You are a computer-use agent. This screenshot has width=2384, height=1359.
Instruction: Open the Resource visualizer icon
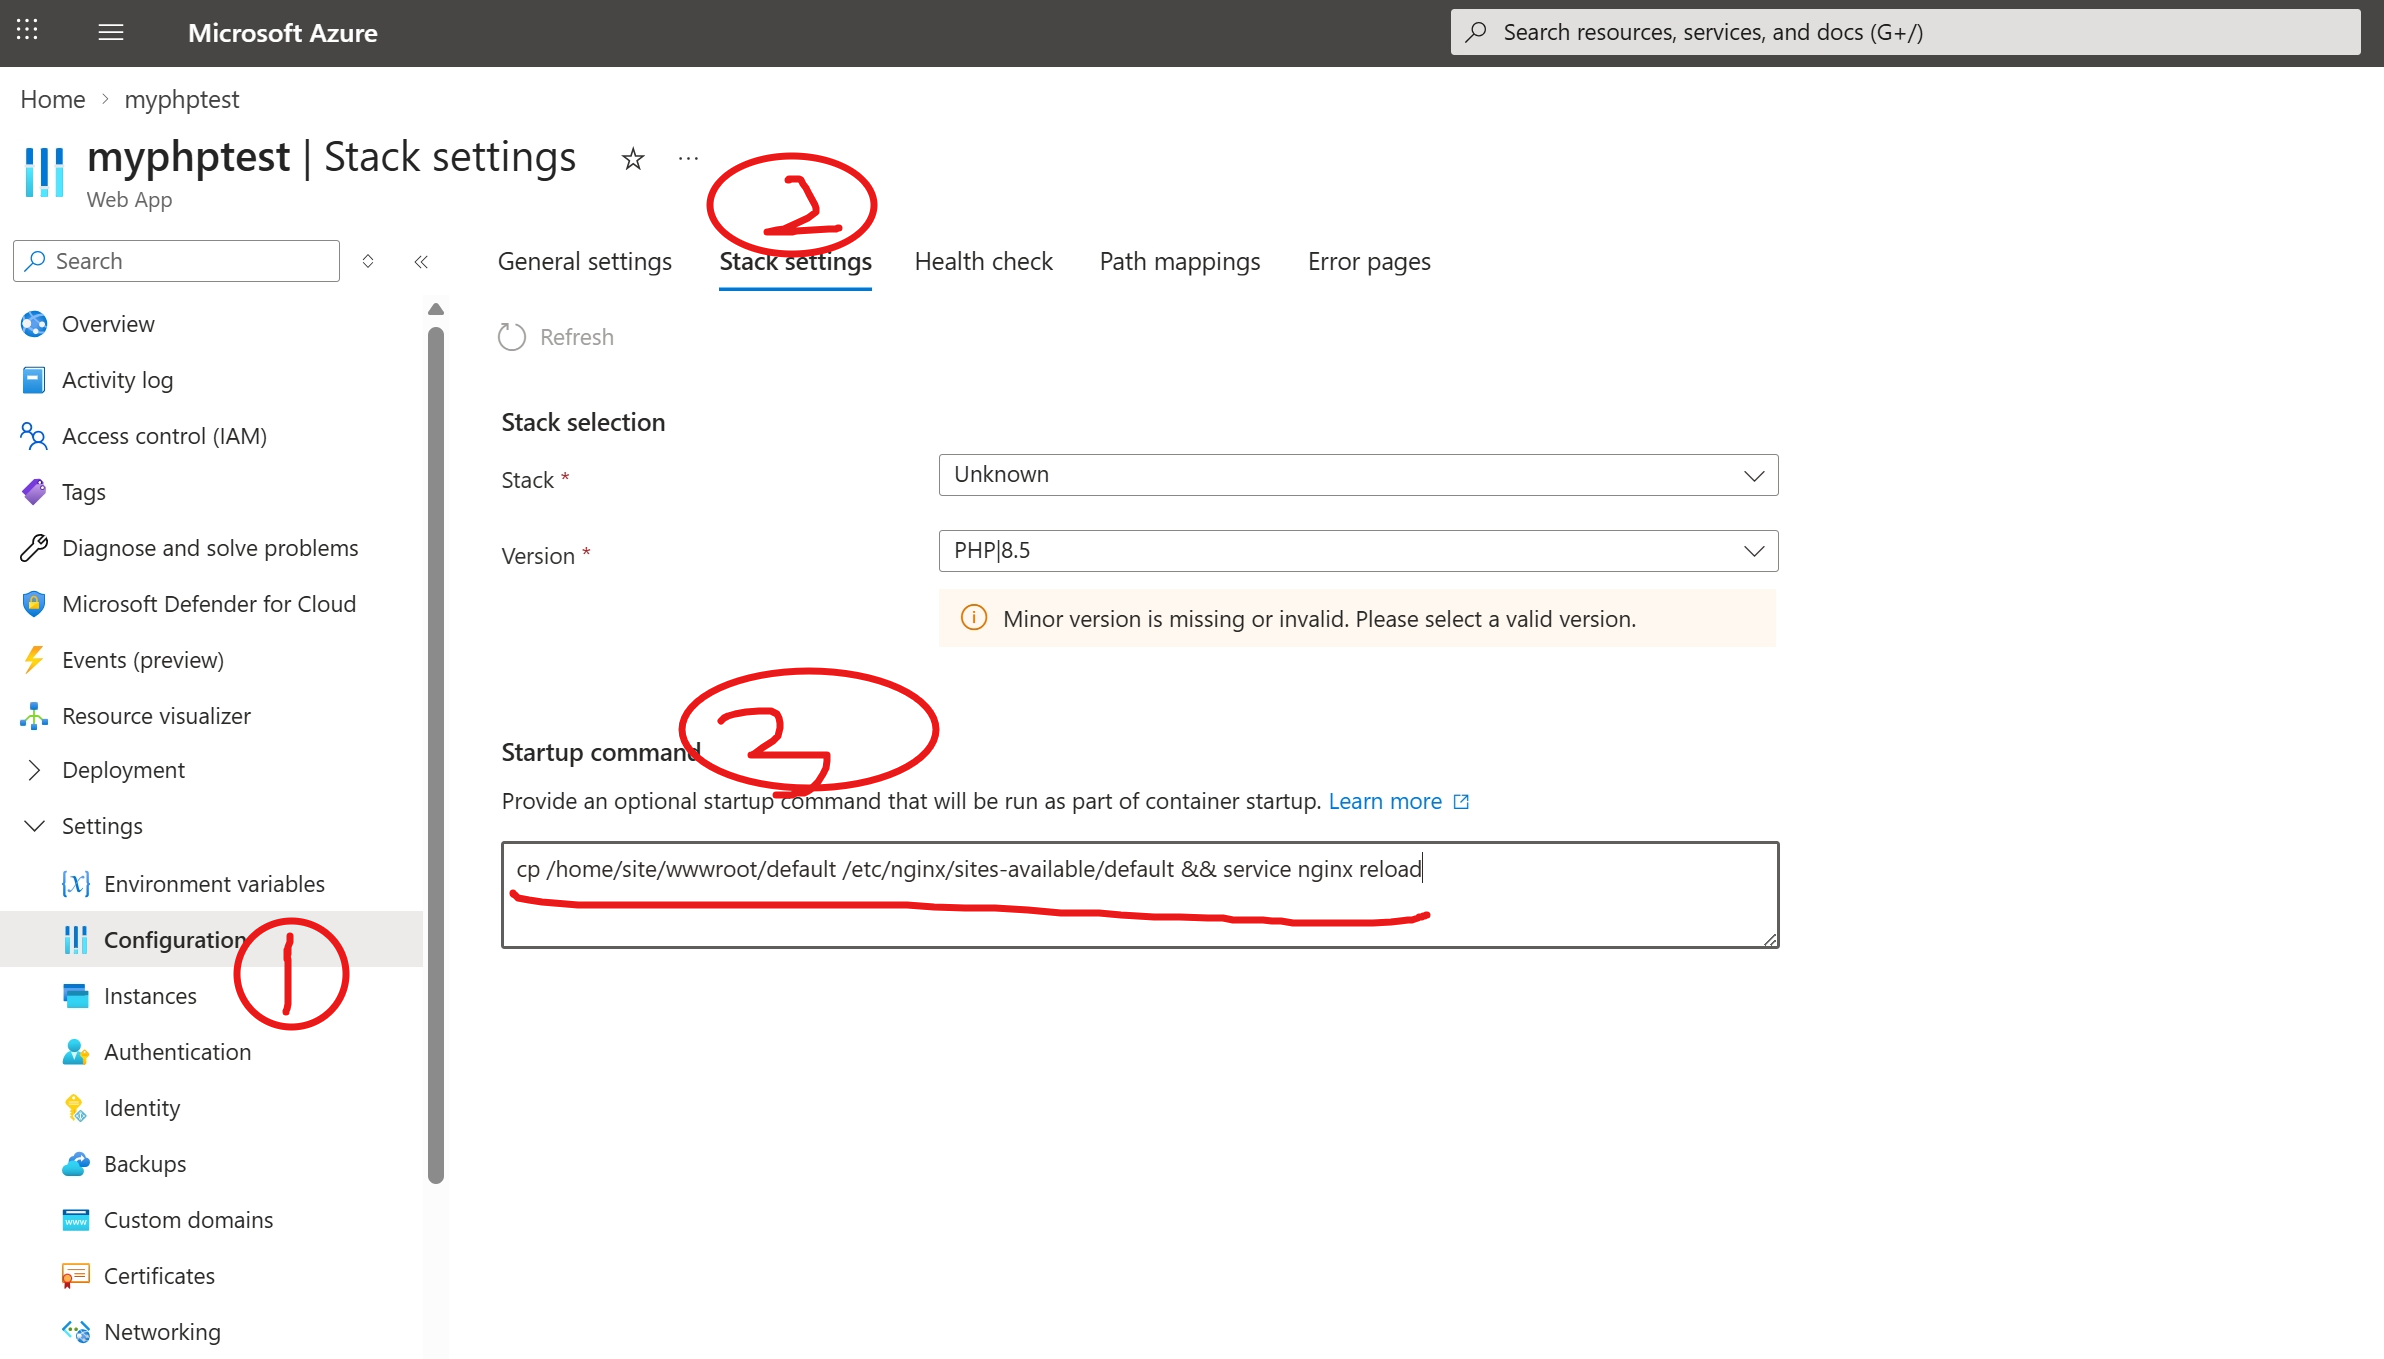(x=34, y=716)
